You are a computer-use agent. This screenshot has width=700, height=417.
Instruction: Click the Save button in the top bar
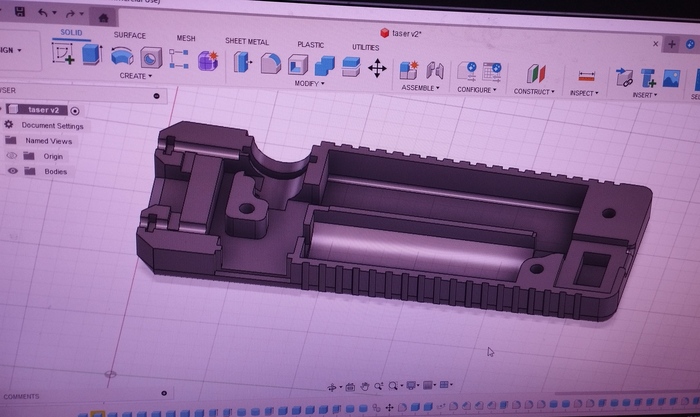pyautogui.click(x=20, y=12)
